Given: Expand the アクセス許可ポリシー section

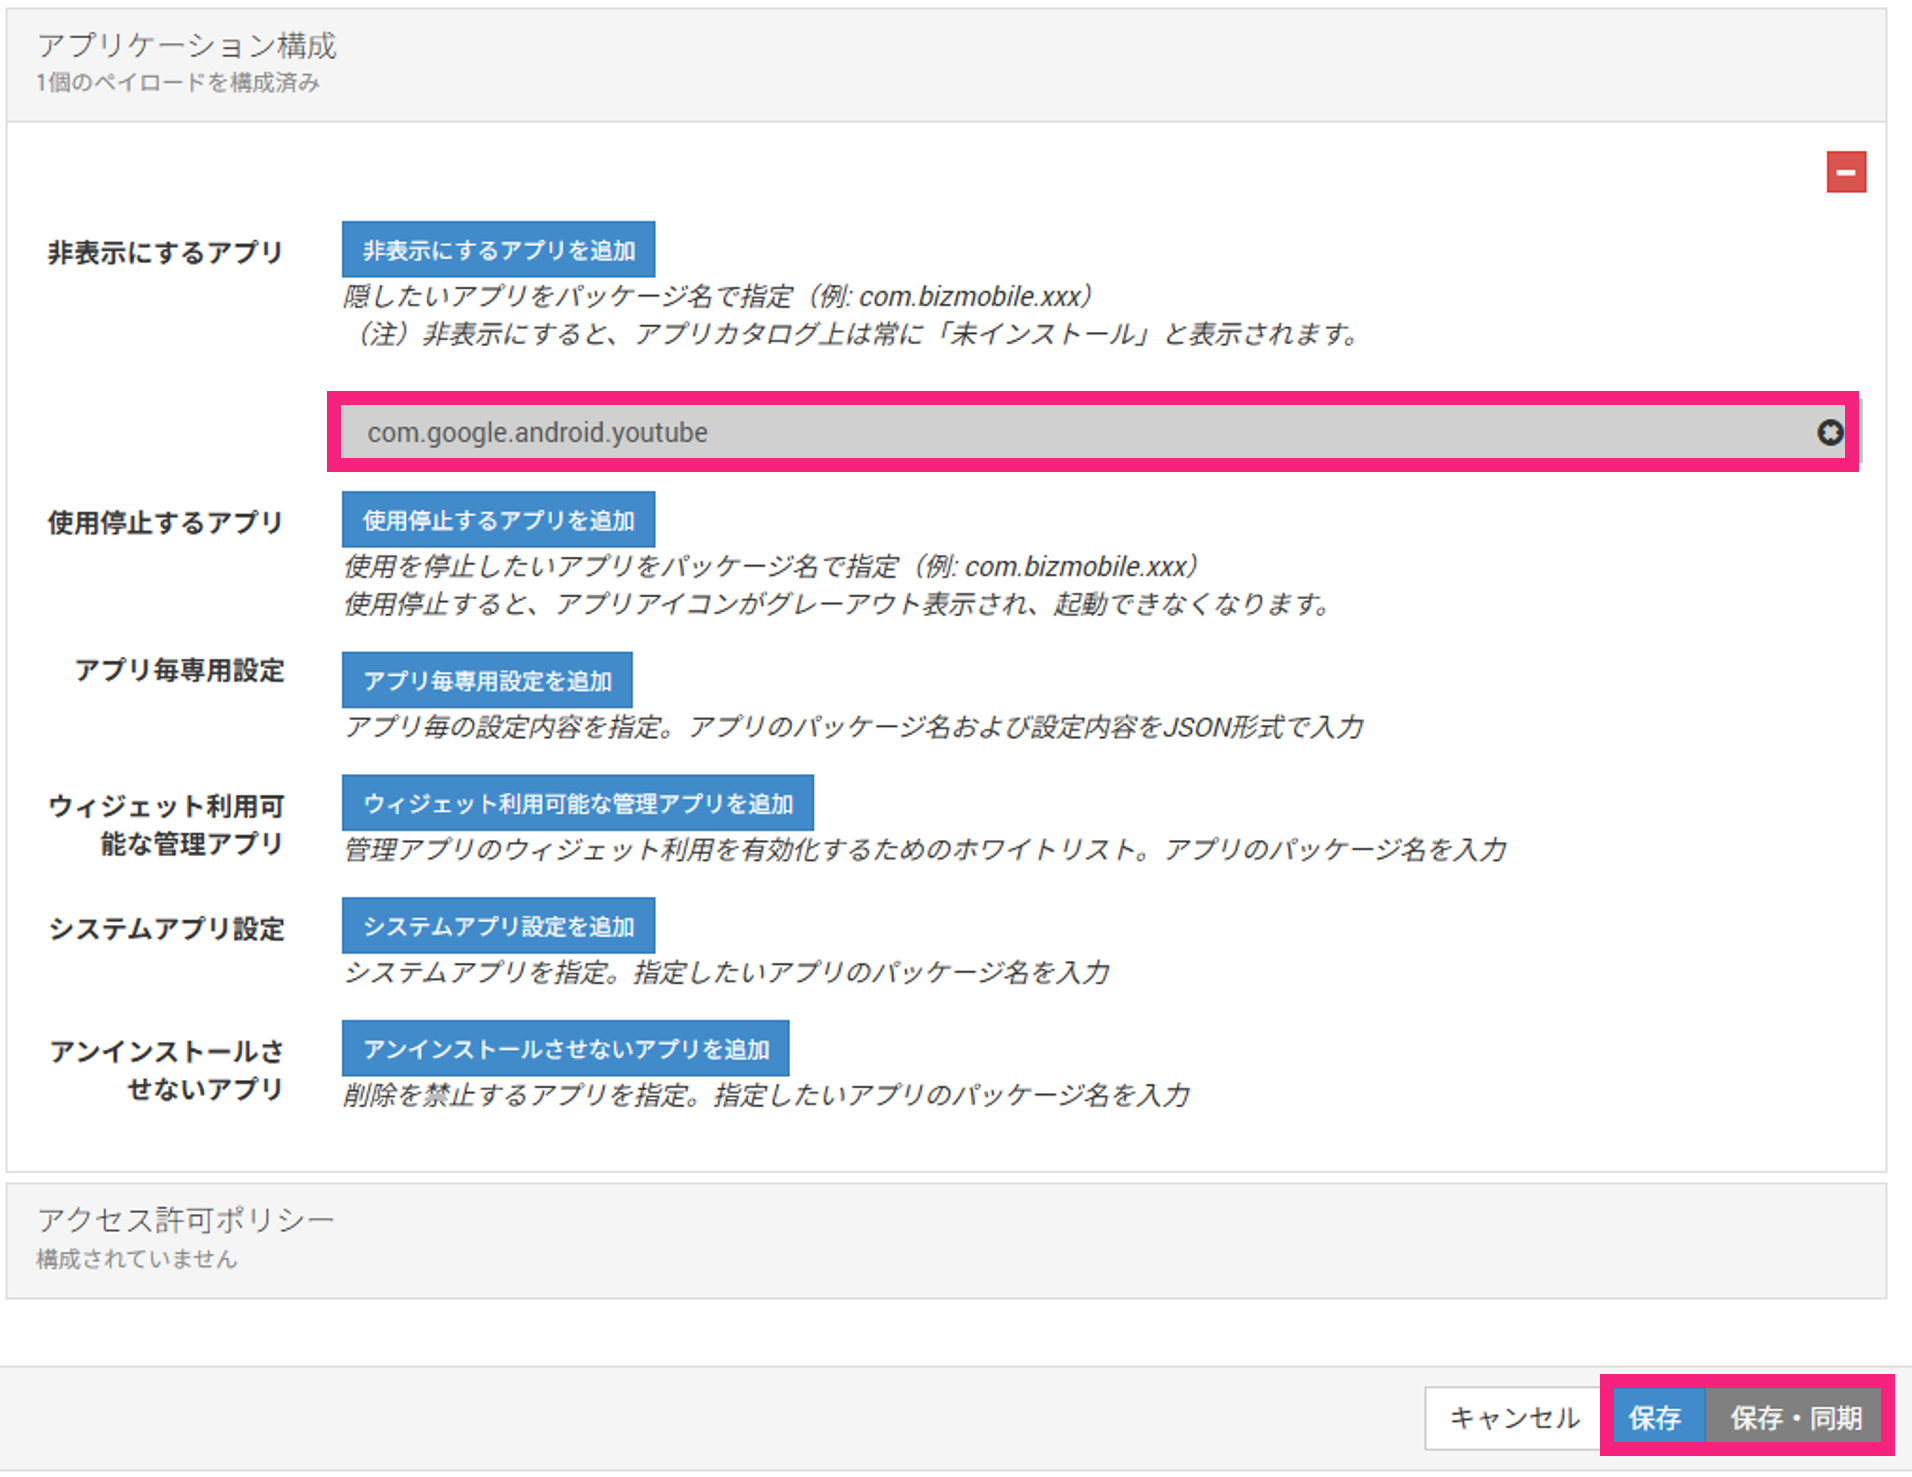Looking at the screenshot, I should click(186, 1220).
